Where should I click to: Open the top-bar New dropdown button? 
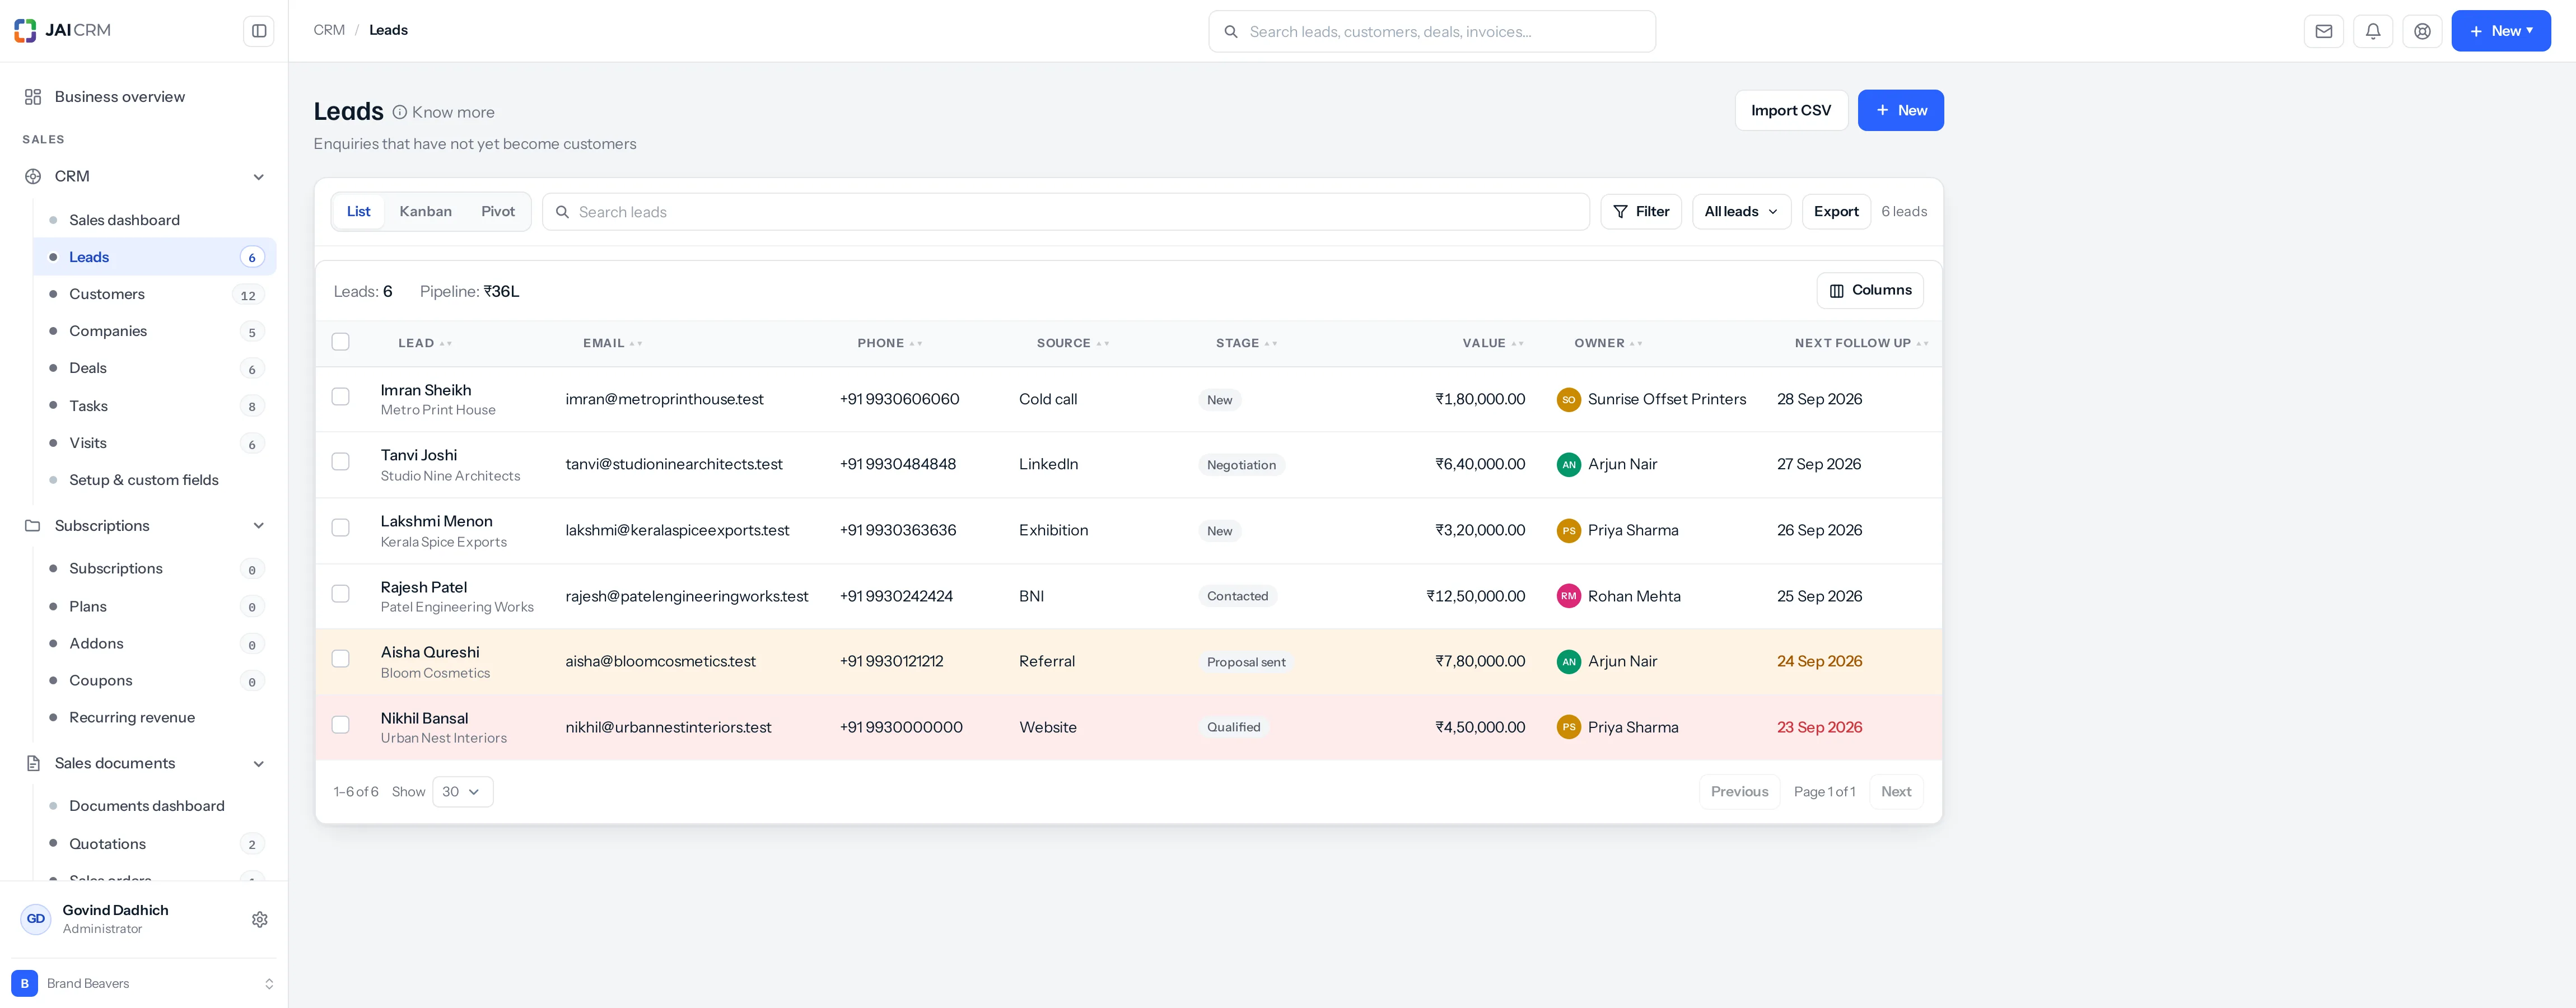(x=2500, y=31)
